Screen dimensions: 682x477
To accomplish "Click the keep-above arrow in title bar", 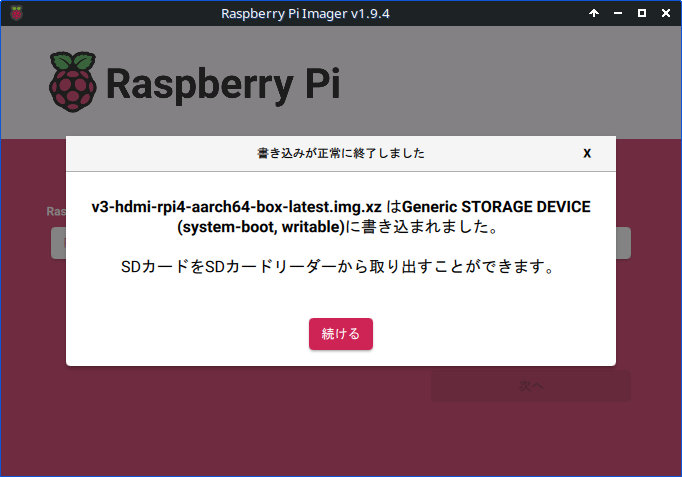I will 594,13.
